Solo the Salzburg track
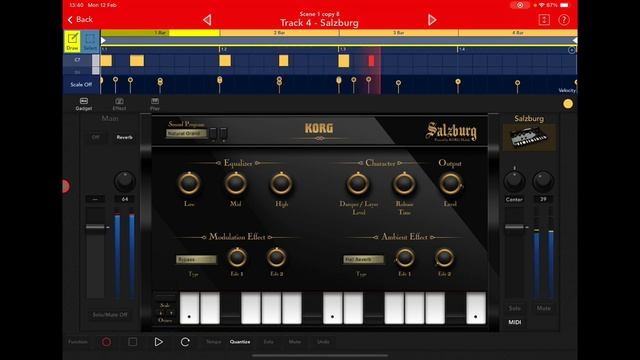 (514, 308)
